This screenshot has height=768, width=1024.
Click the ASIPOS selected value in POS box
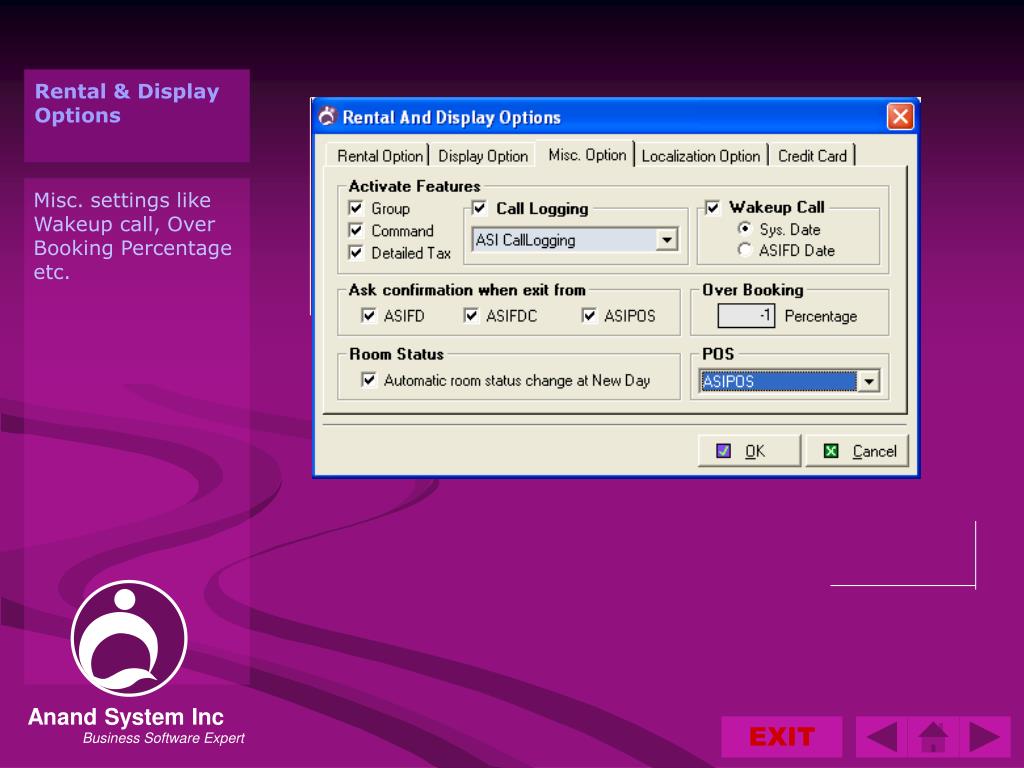point(778,381)
